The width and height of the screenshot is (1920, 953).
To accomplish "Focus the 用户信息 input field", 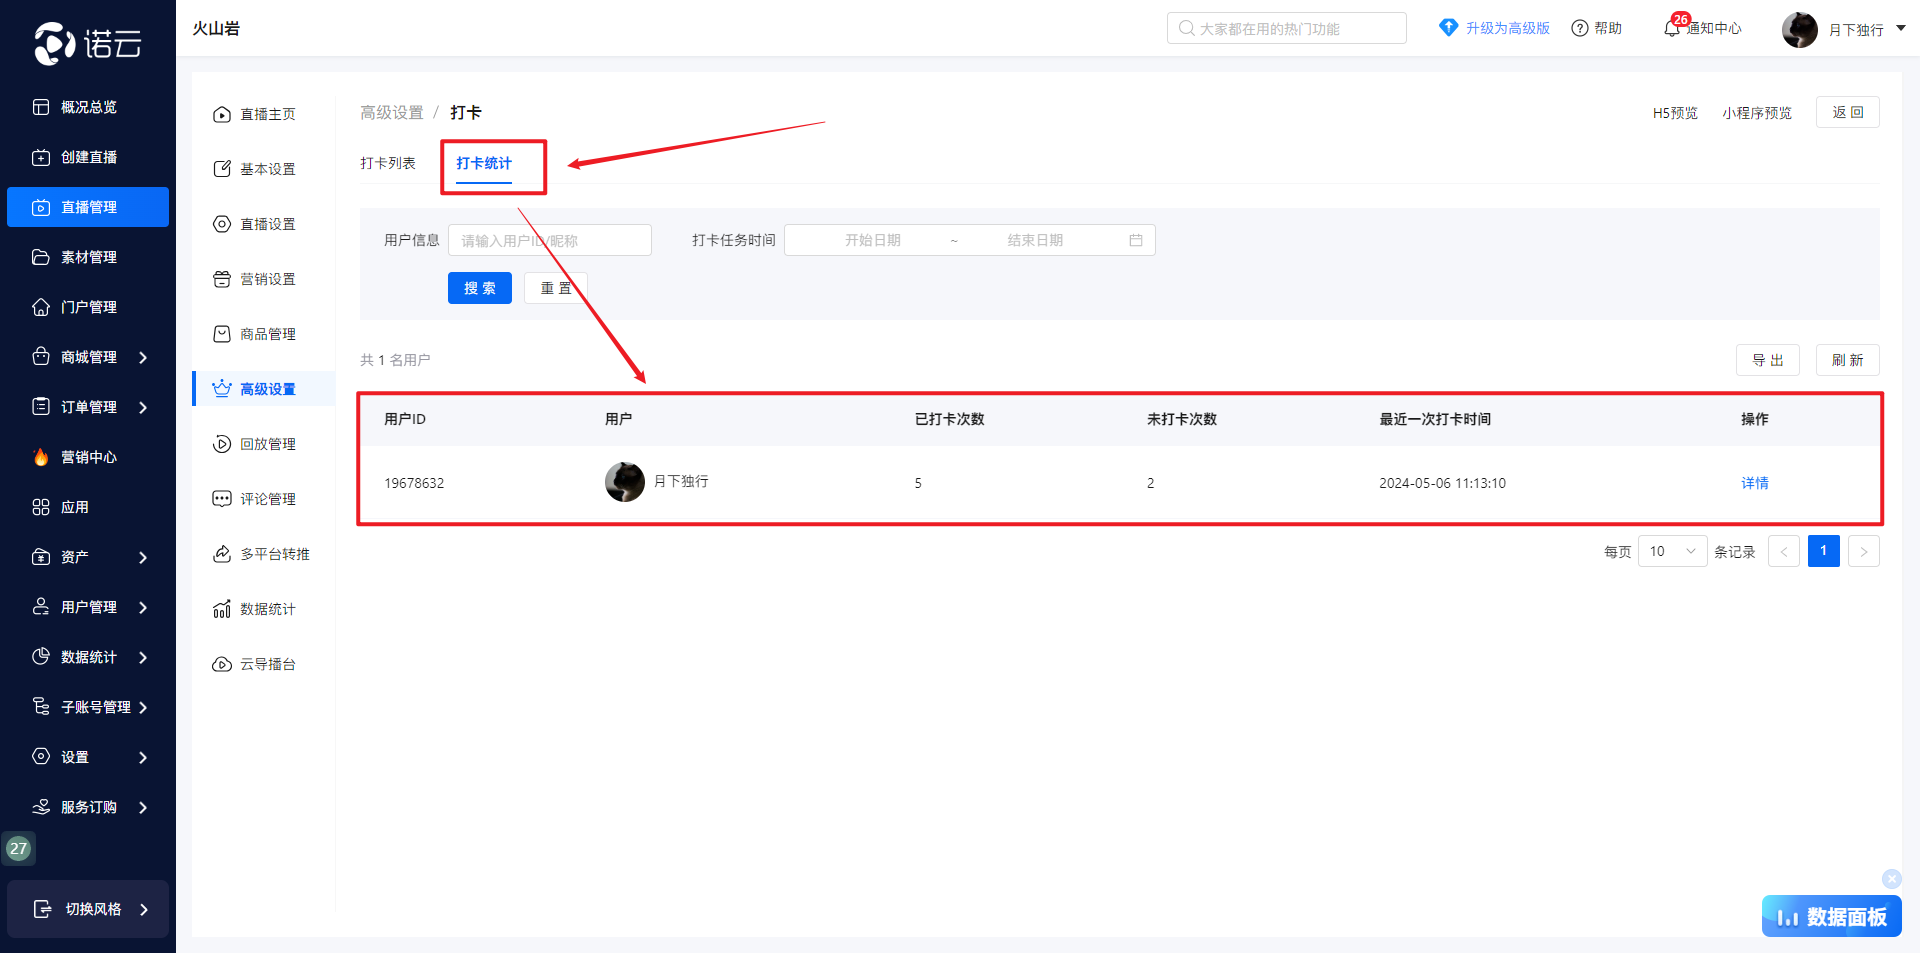I will pos(549,241).
